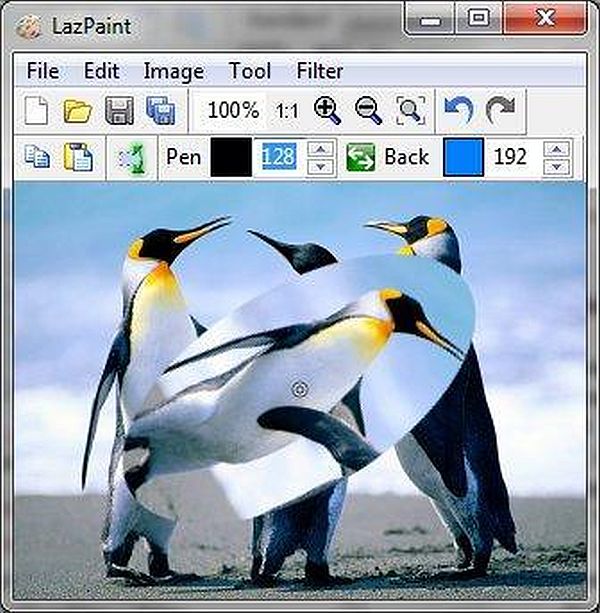The width and height of the screenshot is (600, 613).
Task: Save the image with the single floppy disk icon
Action: coord(119,110)
